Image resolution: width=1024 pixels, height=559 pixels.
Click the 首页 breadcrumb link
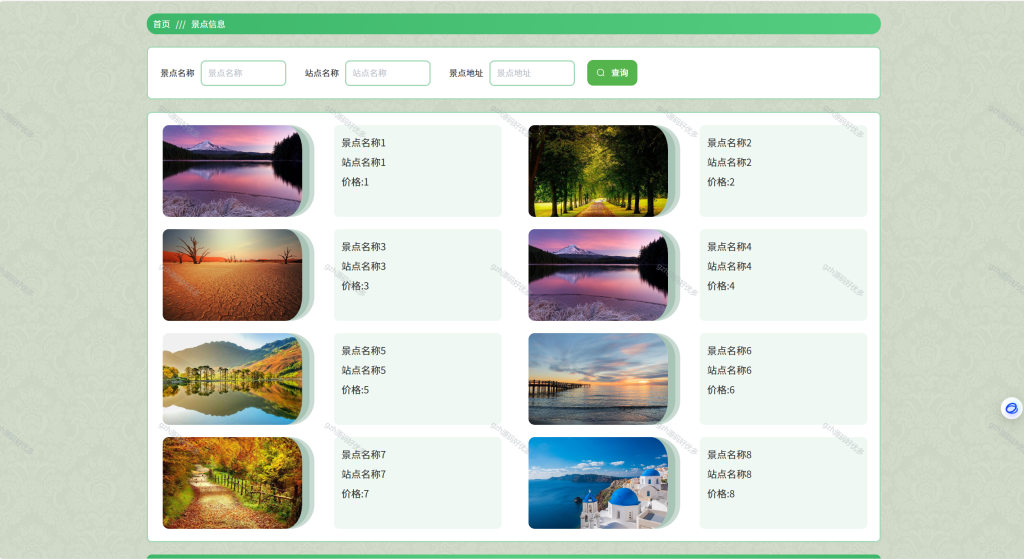pos(161,24)
